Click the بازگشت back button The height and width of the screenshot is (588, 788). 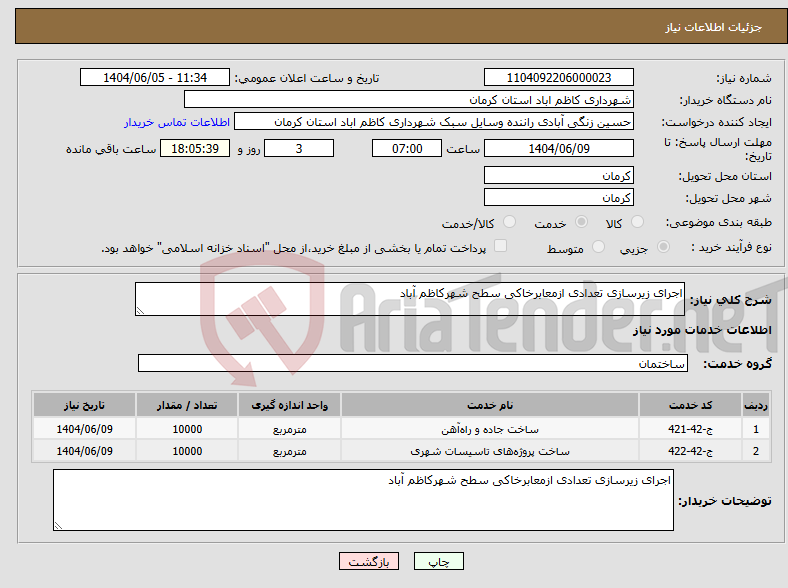(x=369, y=561)
